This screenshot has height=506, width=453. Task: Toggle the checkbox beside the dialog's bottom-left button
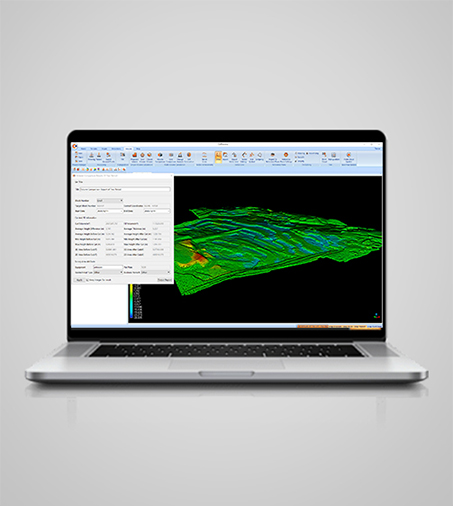tap(87, 280)
